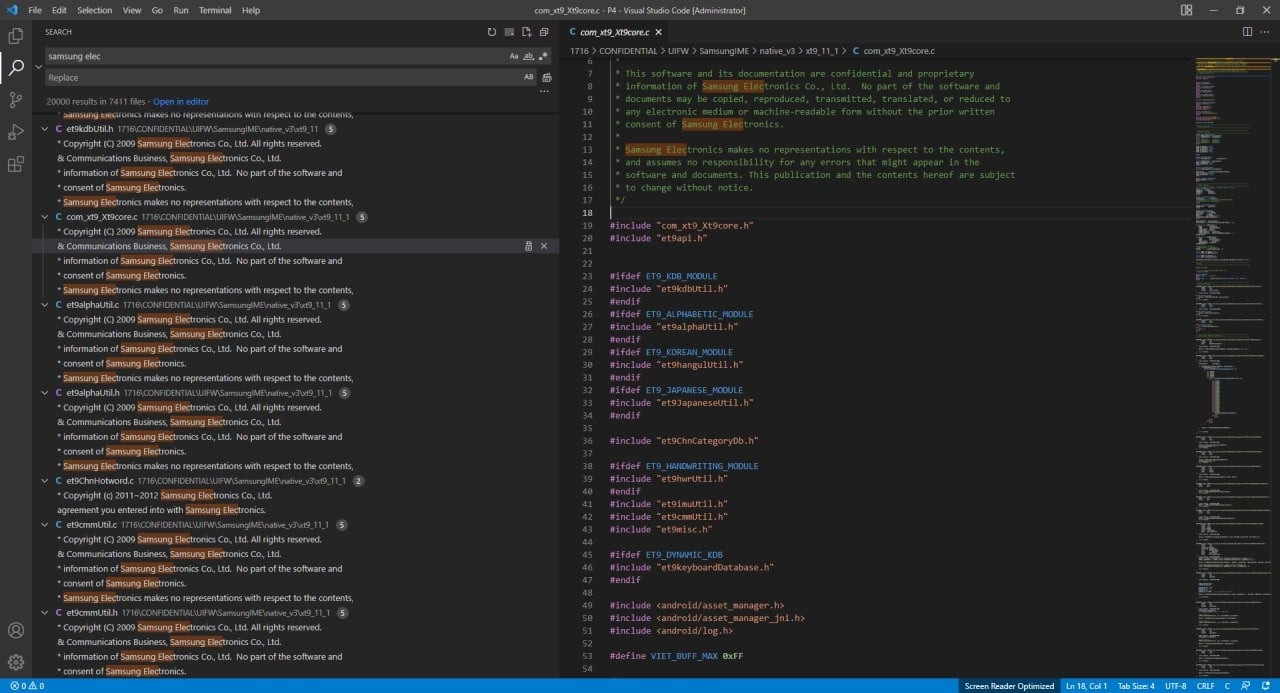Collapse all search results
The width and height of the screenshot is (1280, 693).
click(543, 32)
